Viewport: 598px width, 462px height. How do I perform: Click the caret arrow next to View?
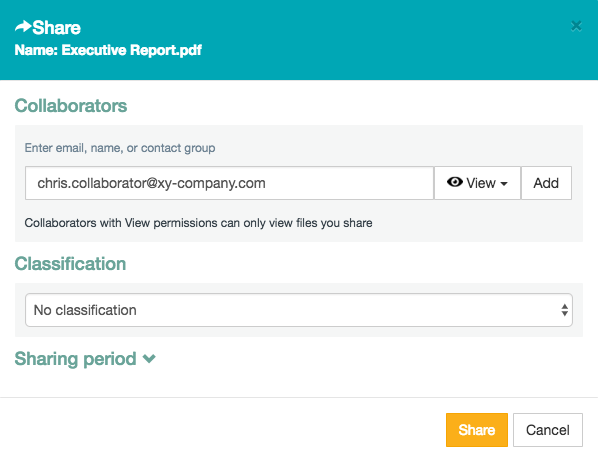pos(504,184)
